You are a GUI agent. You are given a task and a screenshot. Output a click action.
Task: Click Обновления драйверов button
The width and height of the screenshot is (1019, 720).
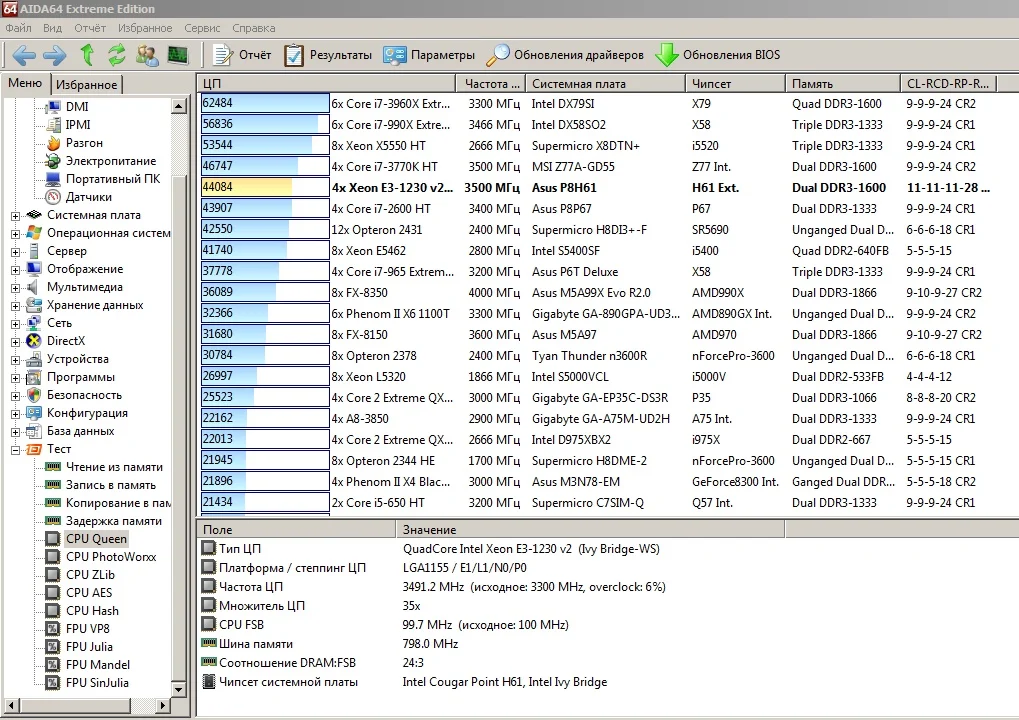566,55
